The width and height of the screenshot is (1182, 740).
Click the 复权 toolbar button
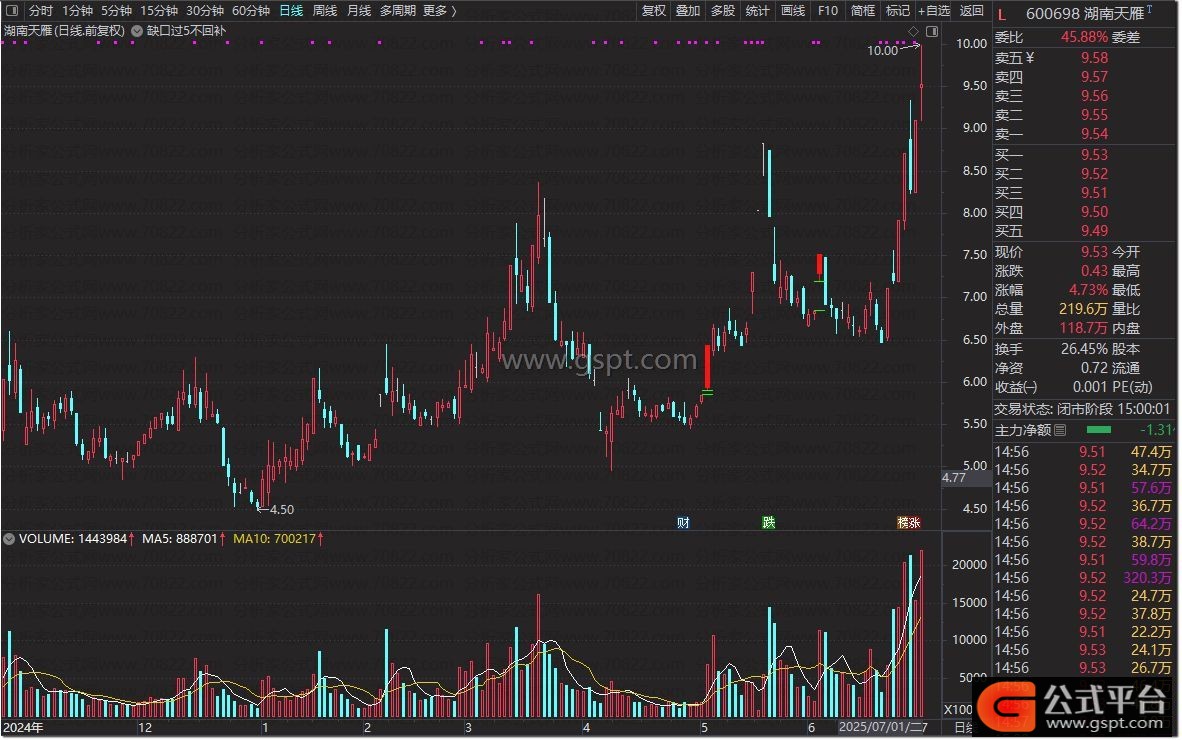(654, 11)
